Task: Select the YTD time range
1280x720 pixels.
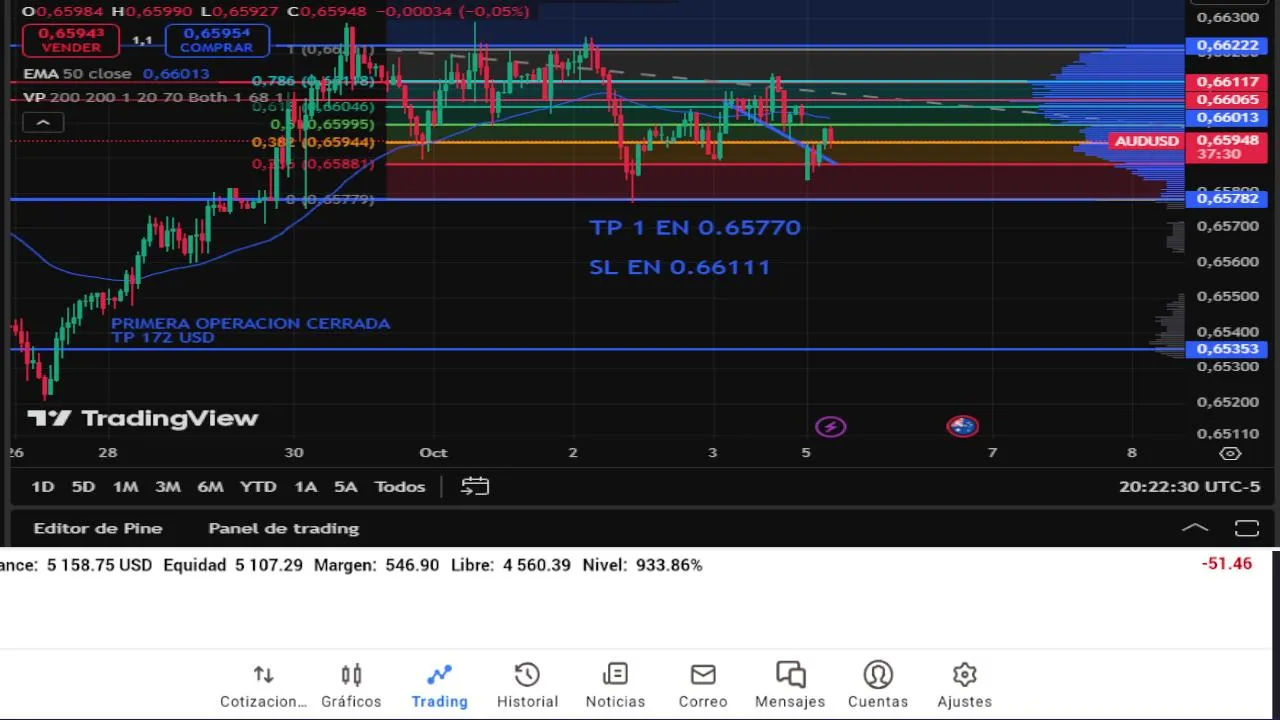Action: point(258,487)
